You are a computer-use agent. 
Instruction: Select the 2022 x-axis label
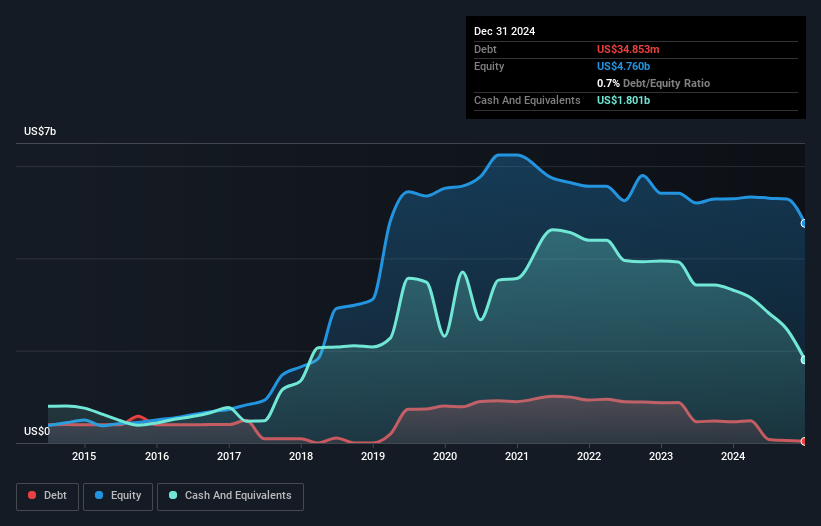coord(589,456)
